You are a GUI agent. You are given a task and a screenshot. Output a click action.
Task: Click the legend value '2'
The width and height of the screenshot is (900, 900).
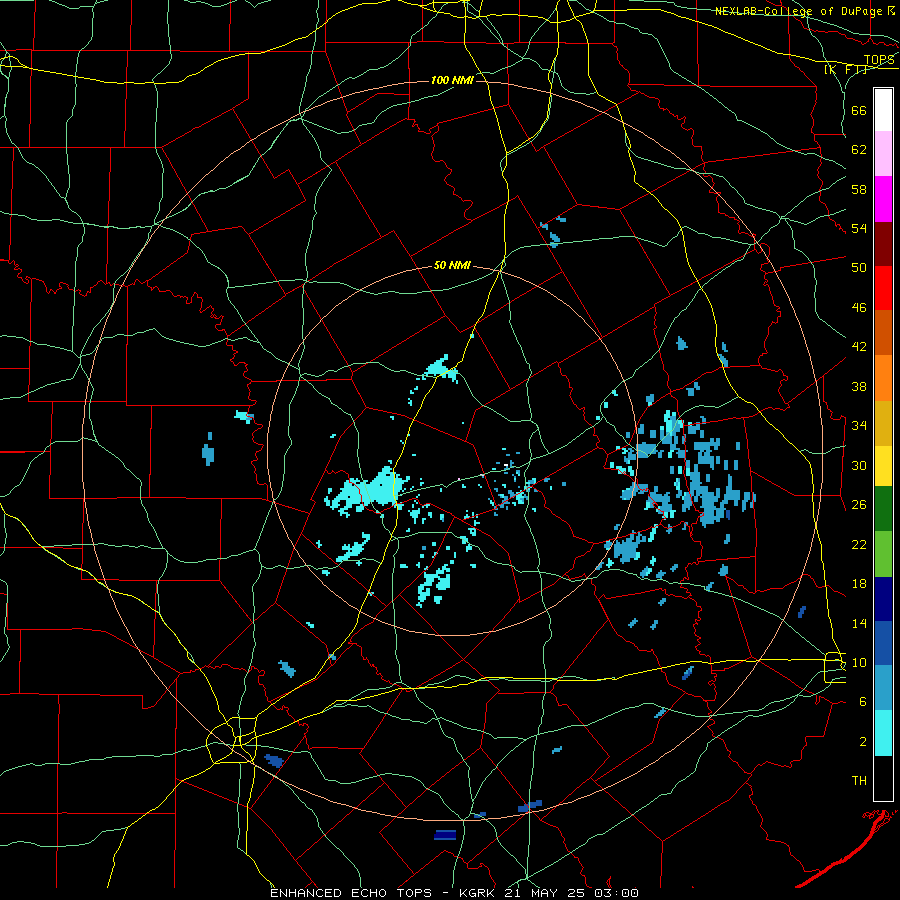click(862, 742)
